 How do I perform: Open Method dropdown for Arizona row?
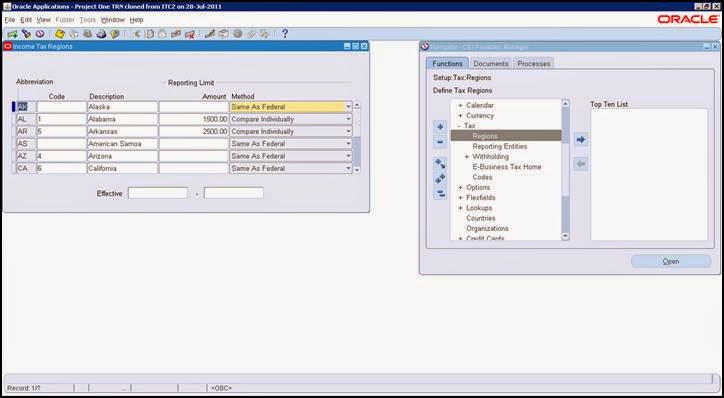[349, 156]
